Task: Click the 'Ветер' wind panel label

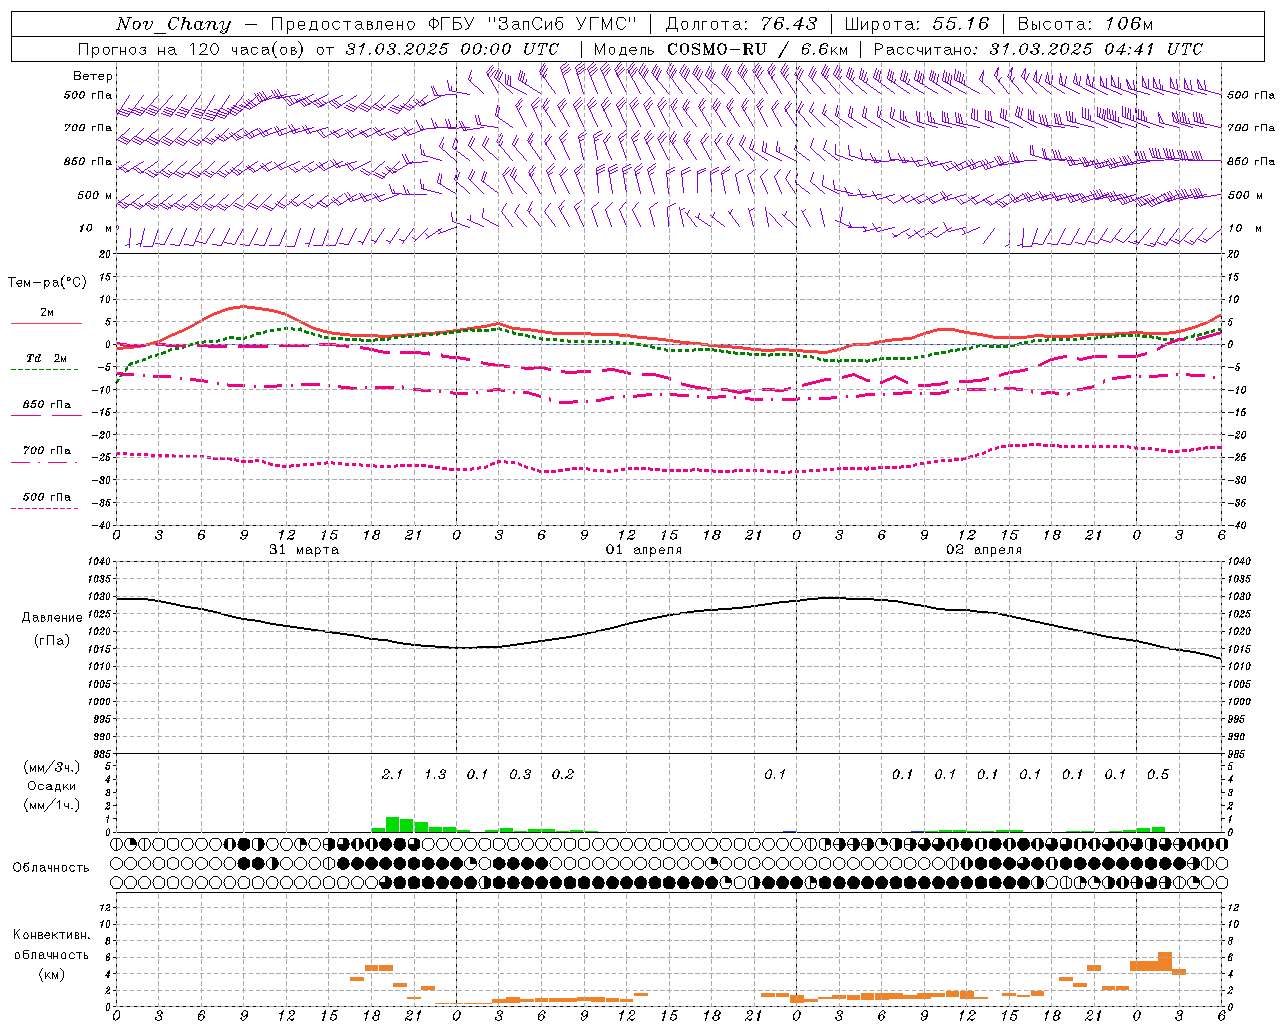Action: (x=93, y=76)
